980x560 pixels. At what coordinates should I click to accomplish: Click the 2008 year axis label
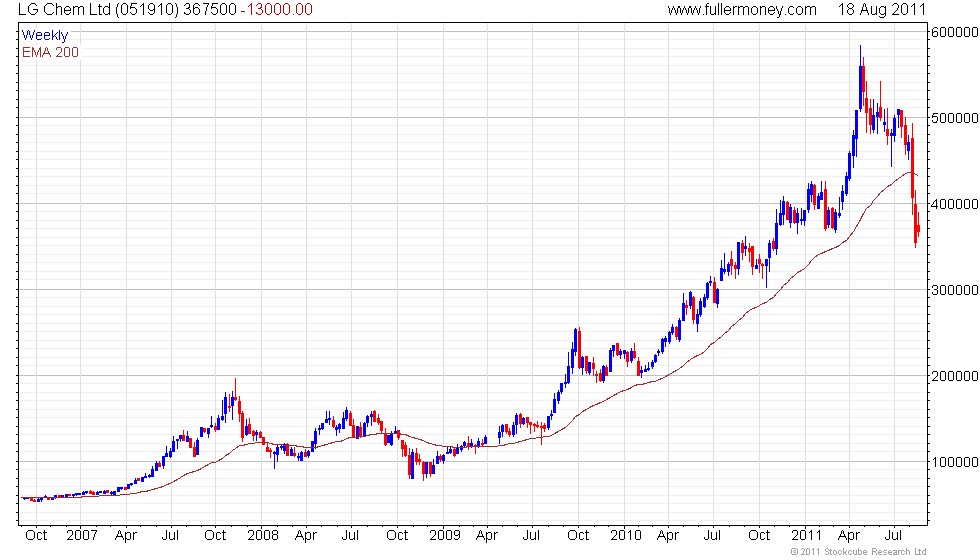click(x=262, y=535)
